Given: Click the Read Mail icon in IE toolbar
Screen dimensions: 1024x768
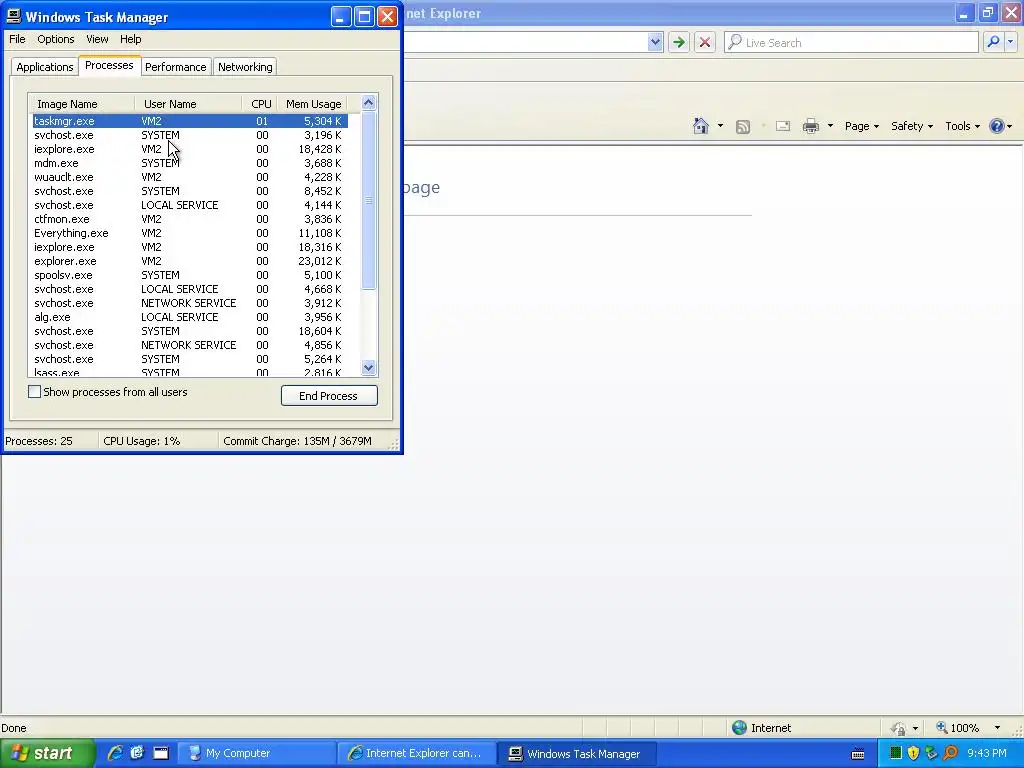Looking at the screenshot, I should (783, 126).
